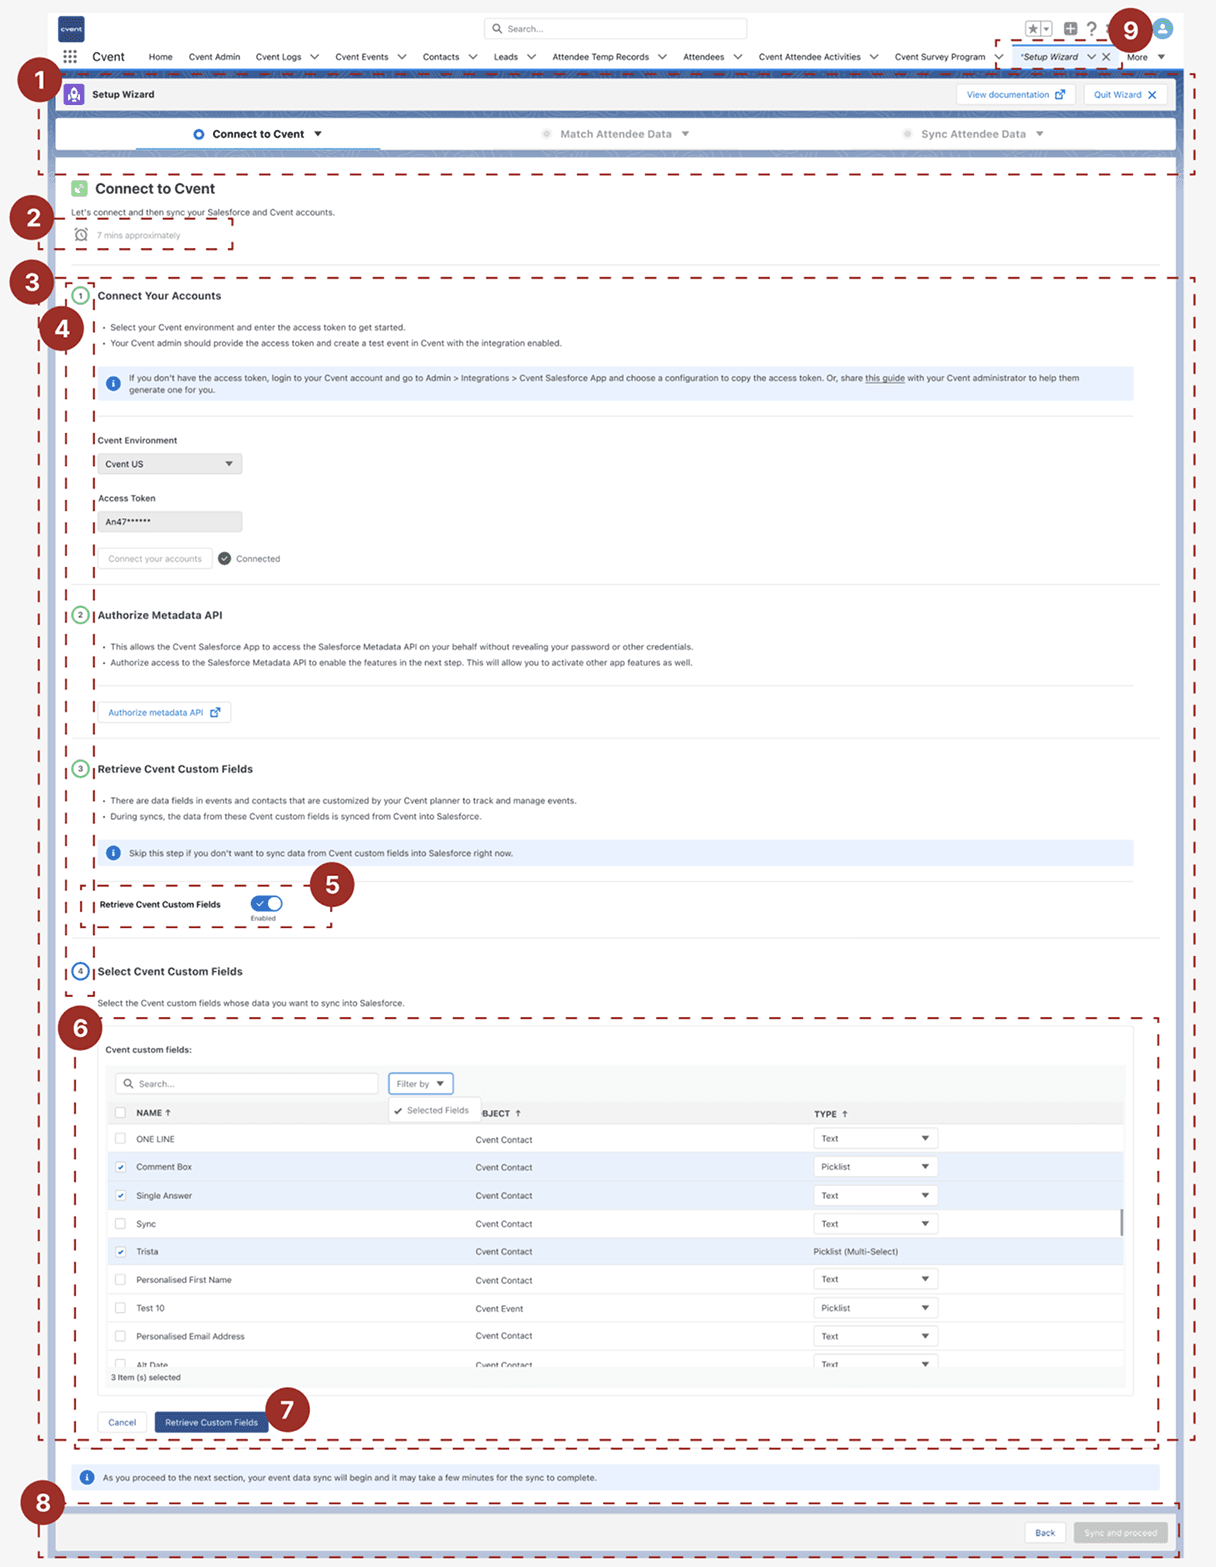Open the Cvent Events tab
1216x1567 pixels.
coord(362,57)
